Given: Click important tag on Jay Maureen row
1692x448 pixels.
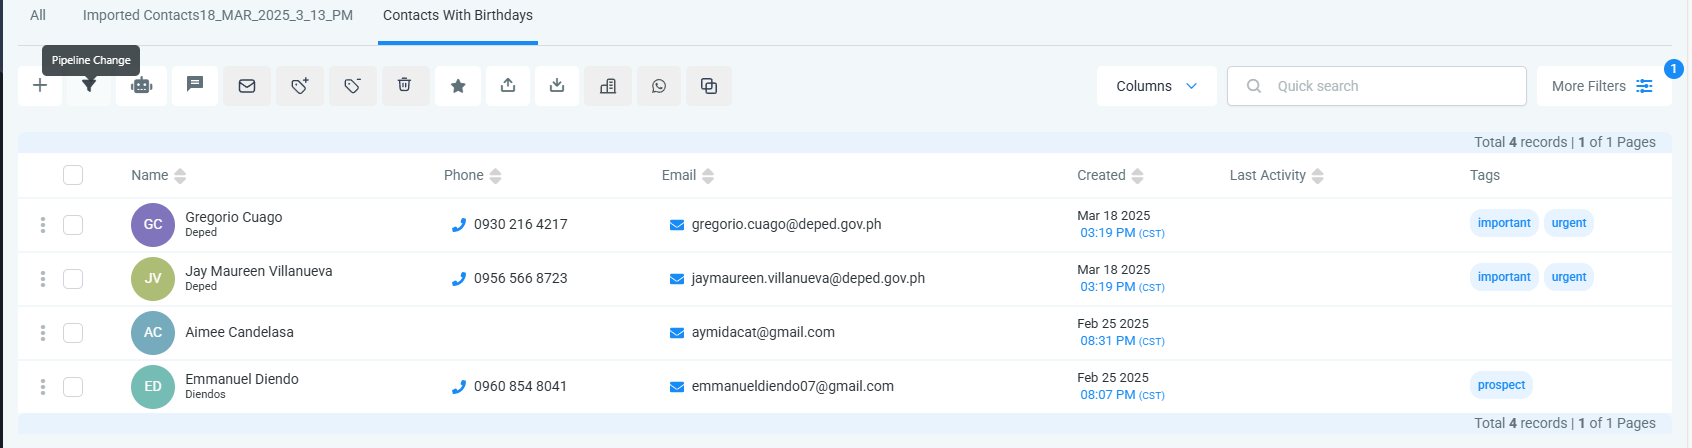Looking at the screenshot, I should (x=1504, y=277).
